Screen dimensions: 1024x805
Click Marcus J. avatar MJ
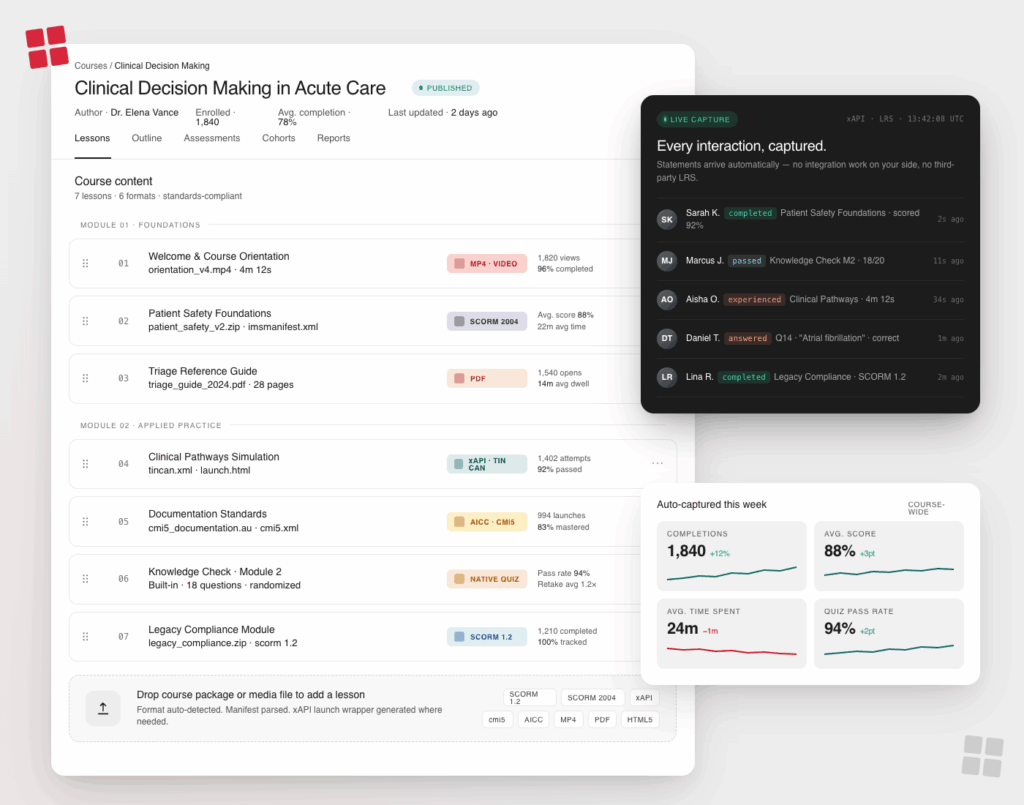click(x=667, y=260)
